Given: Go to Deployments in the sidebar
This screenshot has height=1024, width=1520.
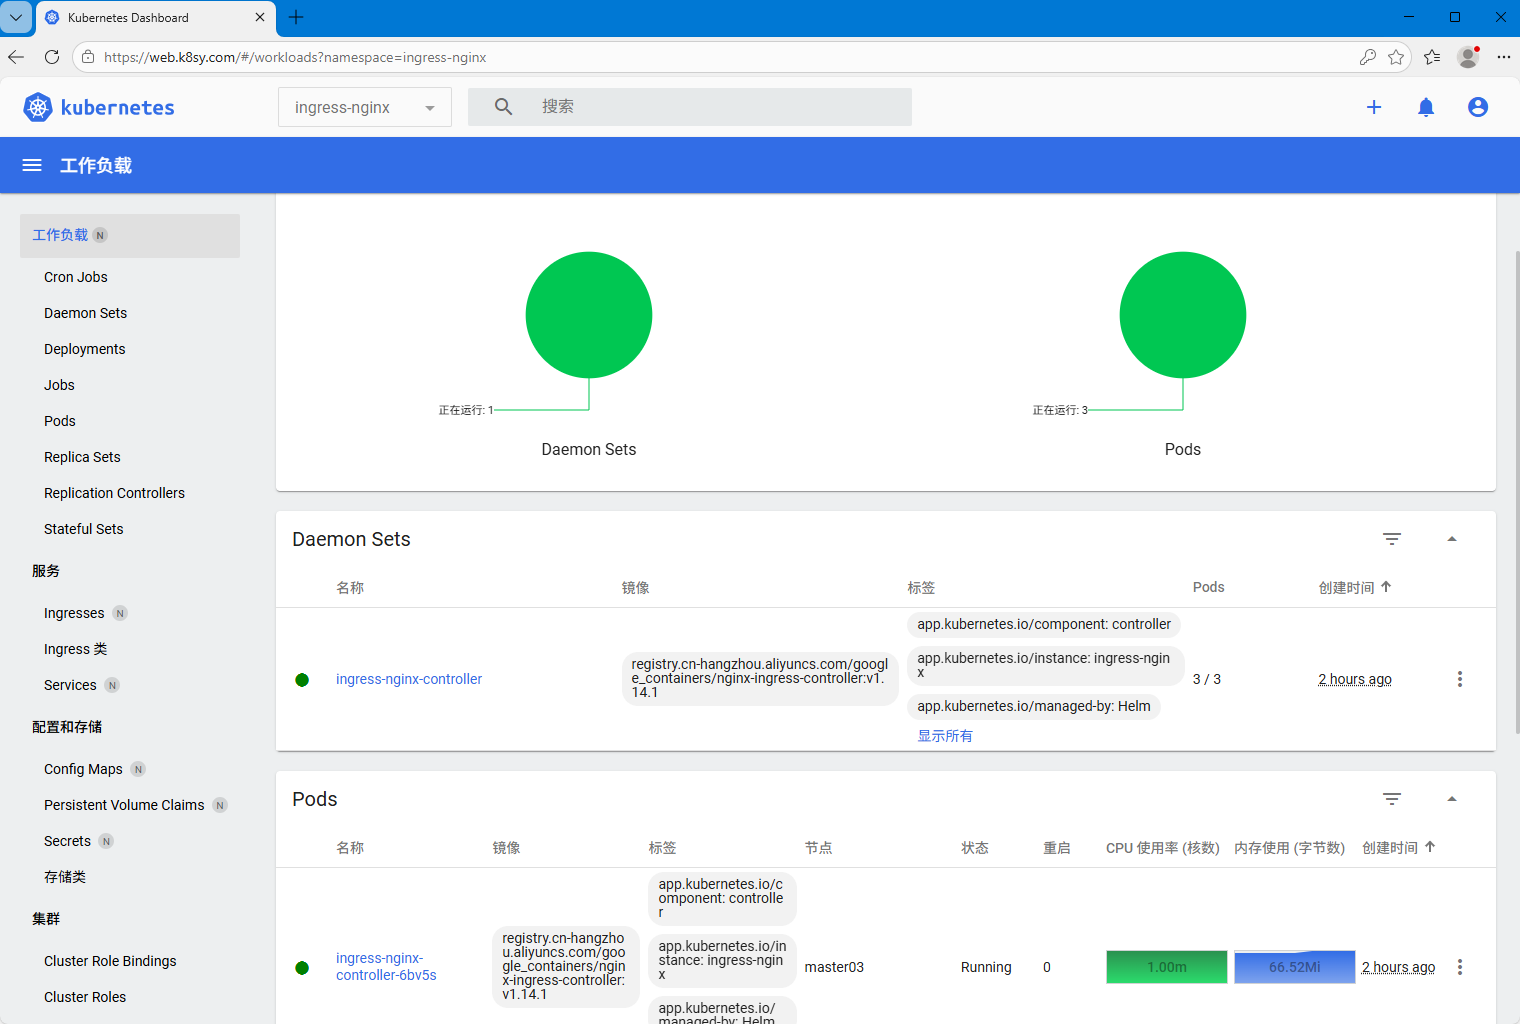Looking at the screenshot, I should [x=85, y=349].
